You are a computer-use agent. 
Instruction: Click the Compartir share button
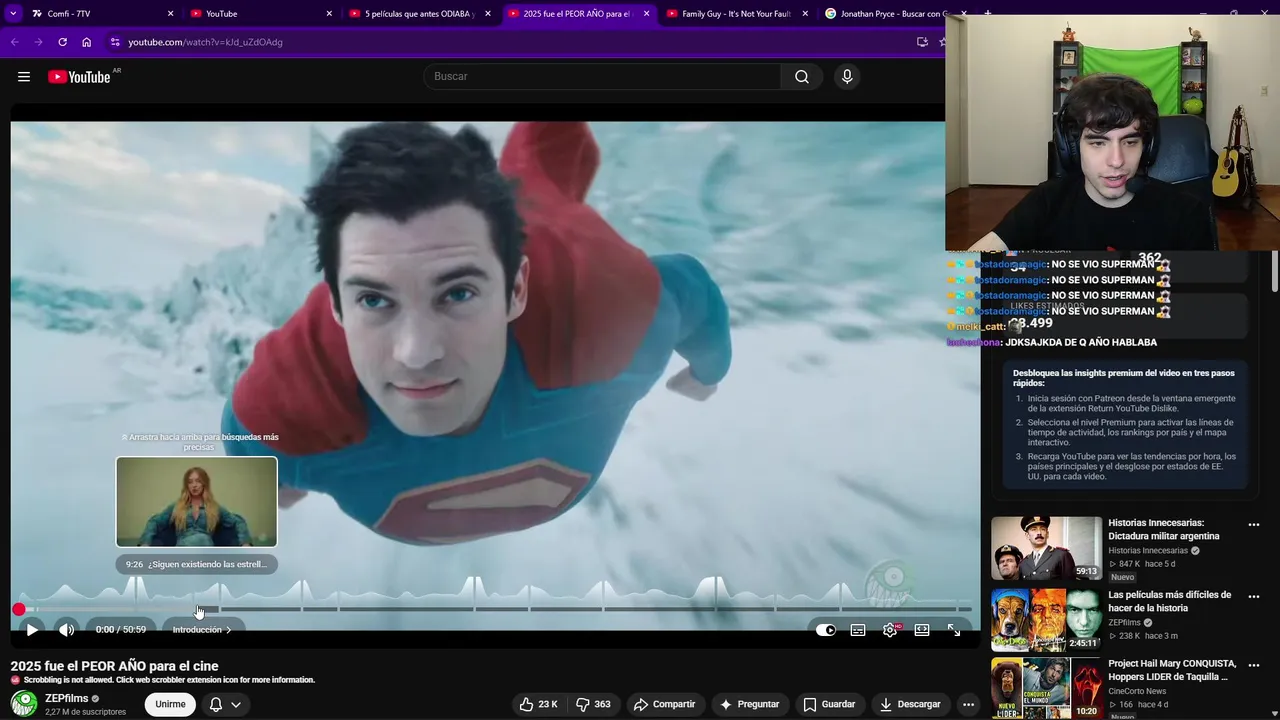[x=664, y=704]
